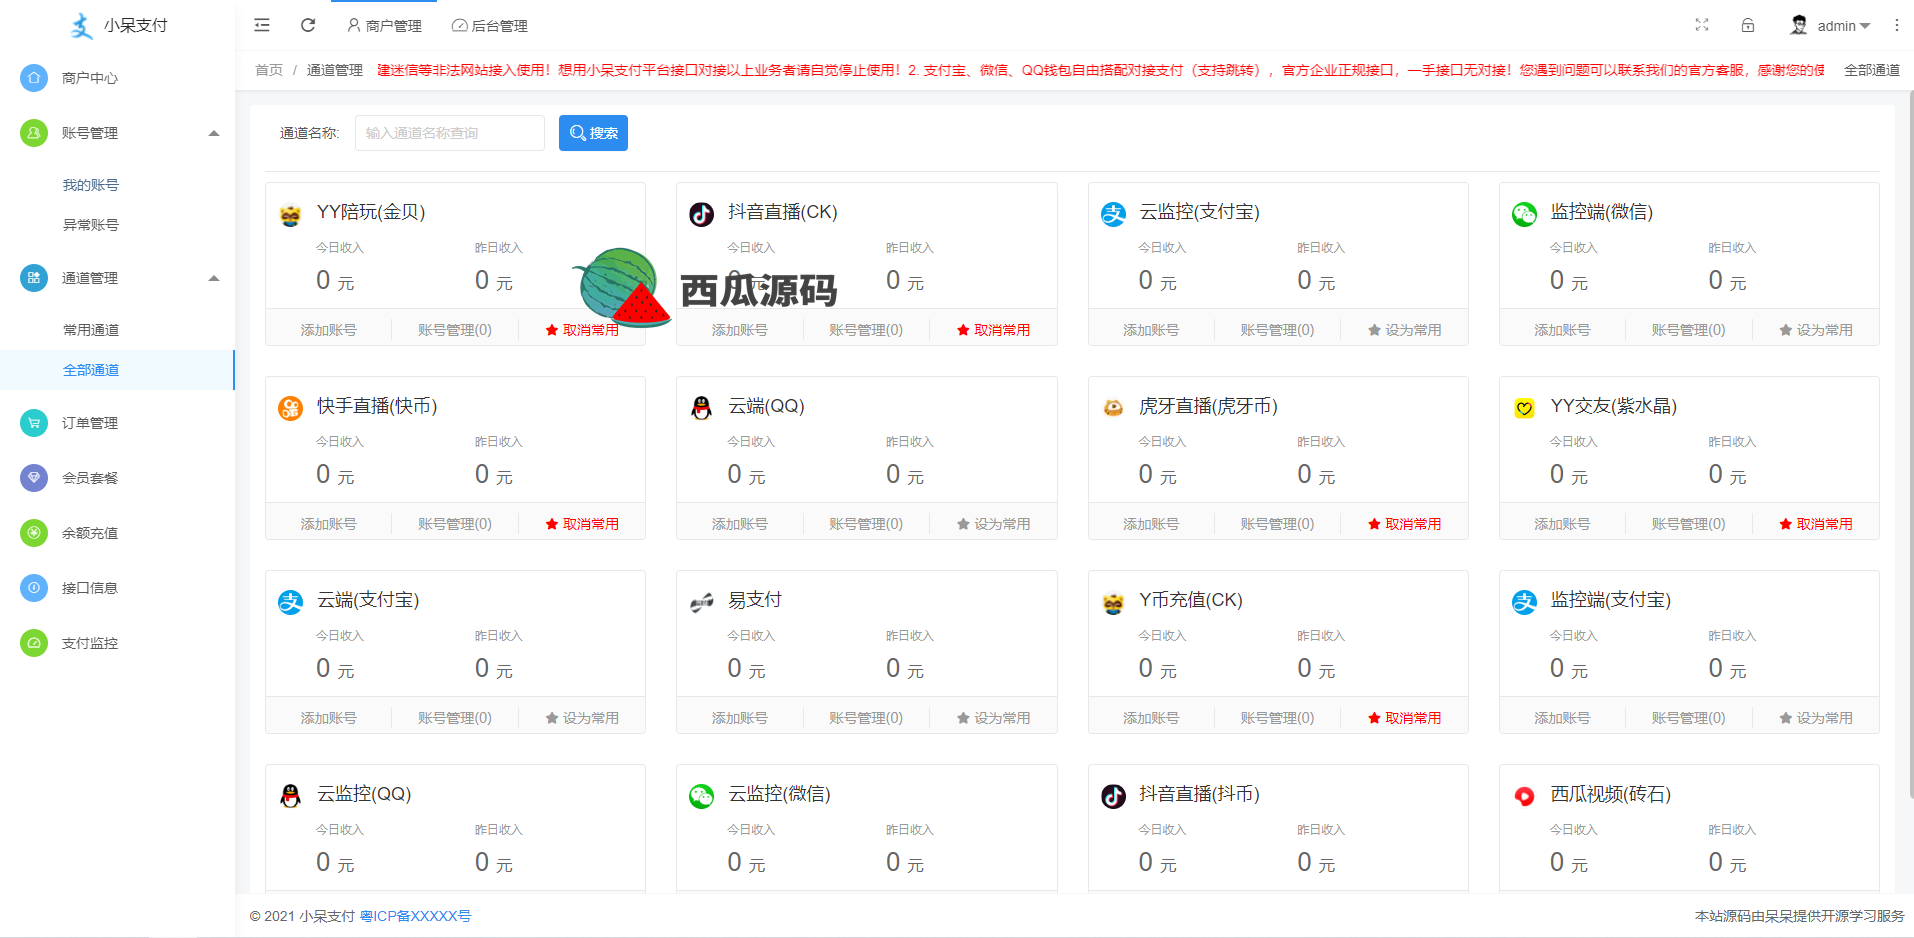The height and width of the screenshot is (938, 1914).
Task: Open the admin user dropdown
Action: pyautogui.click(x=1843, y=26)
